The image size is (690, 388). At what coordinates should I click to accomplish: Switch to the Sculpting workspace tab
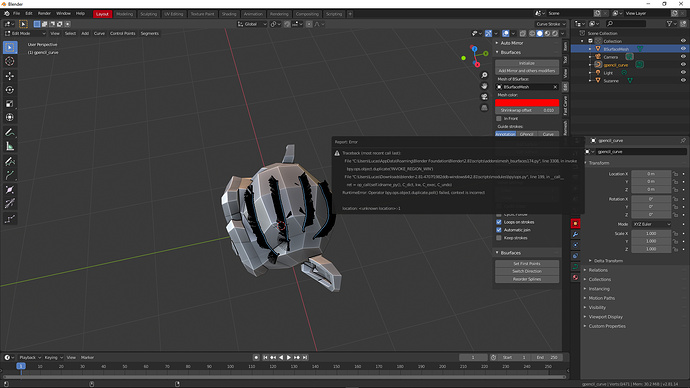click(x=148, y=14)
